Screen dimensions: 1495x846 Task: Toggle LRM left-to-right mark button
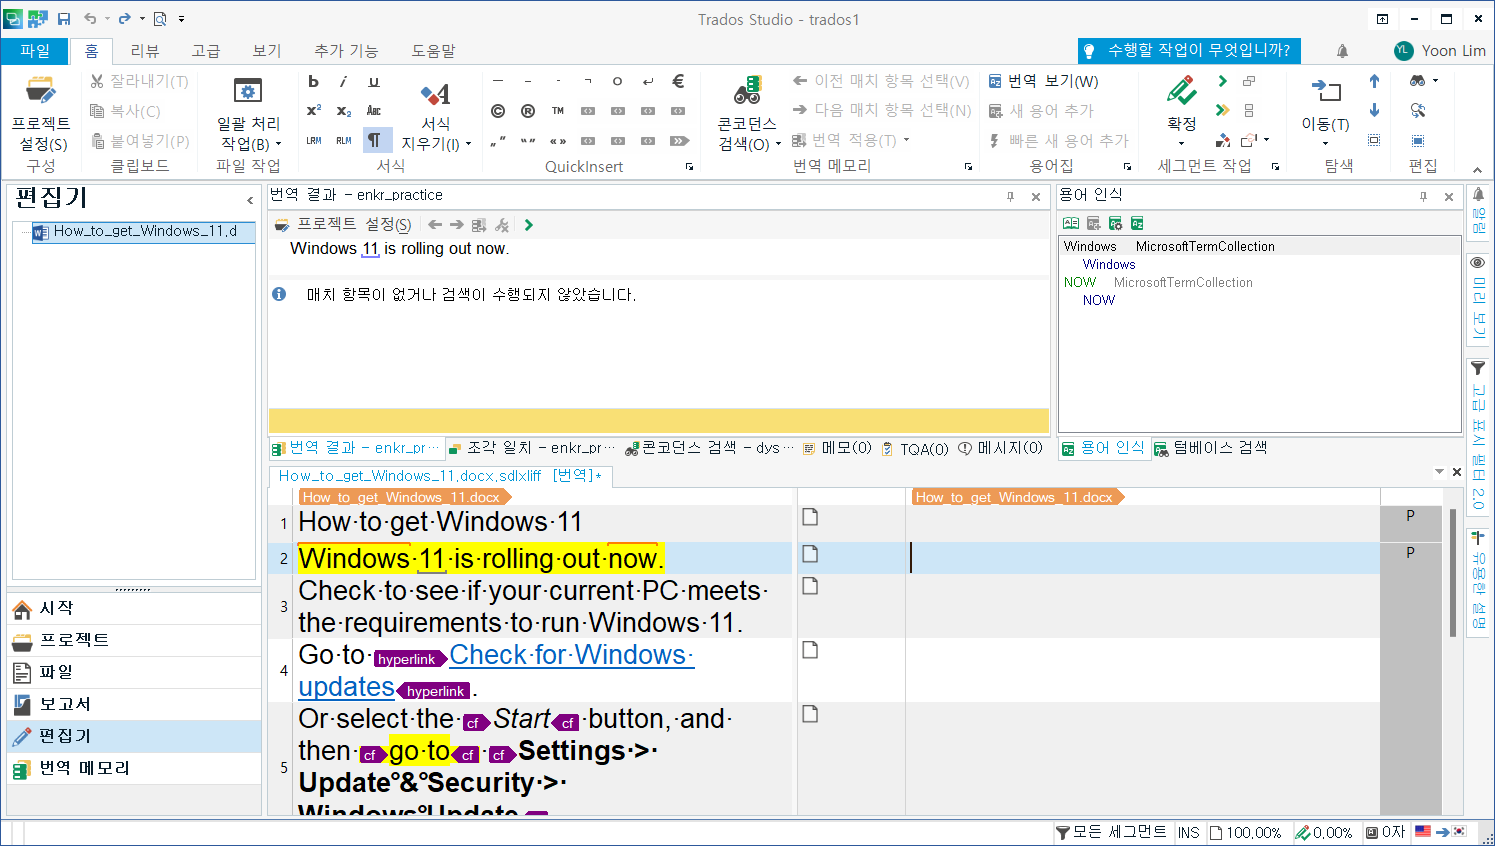(x=314, y=141)
